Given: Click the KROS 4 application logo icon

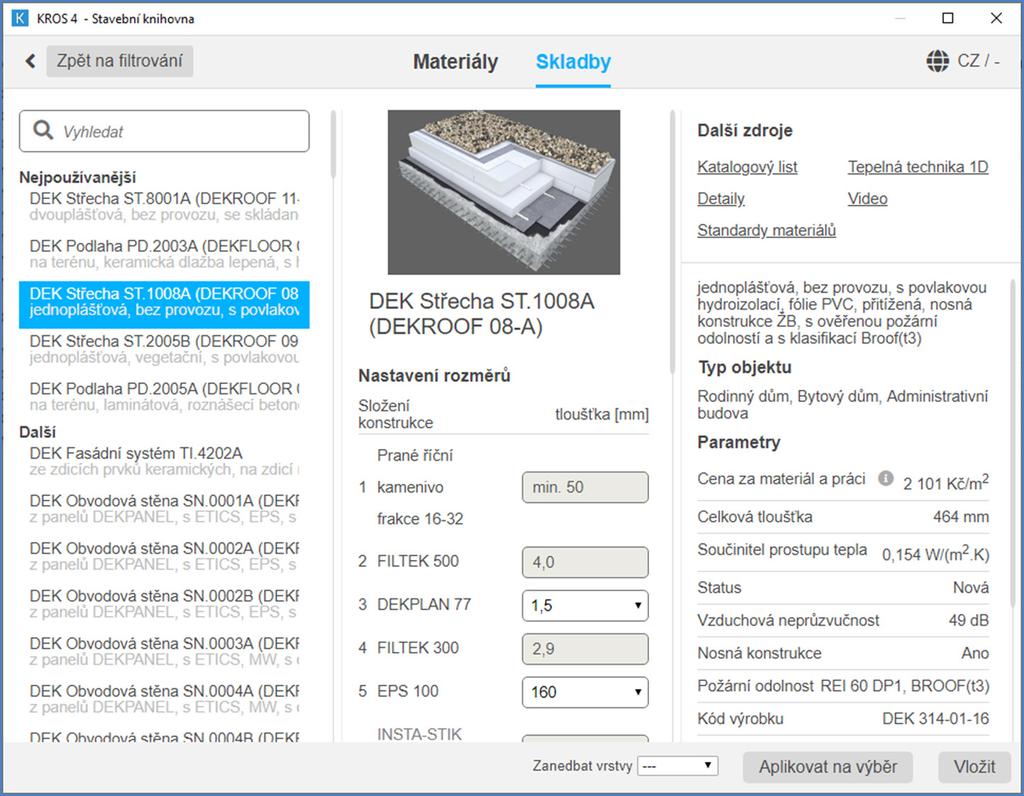Looking at the screenshot, I should pos(20,18).
